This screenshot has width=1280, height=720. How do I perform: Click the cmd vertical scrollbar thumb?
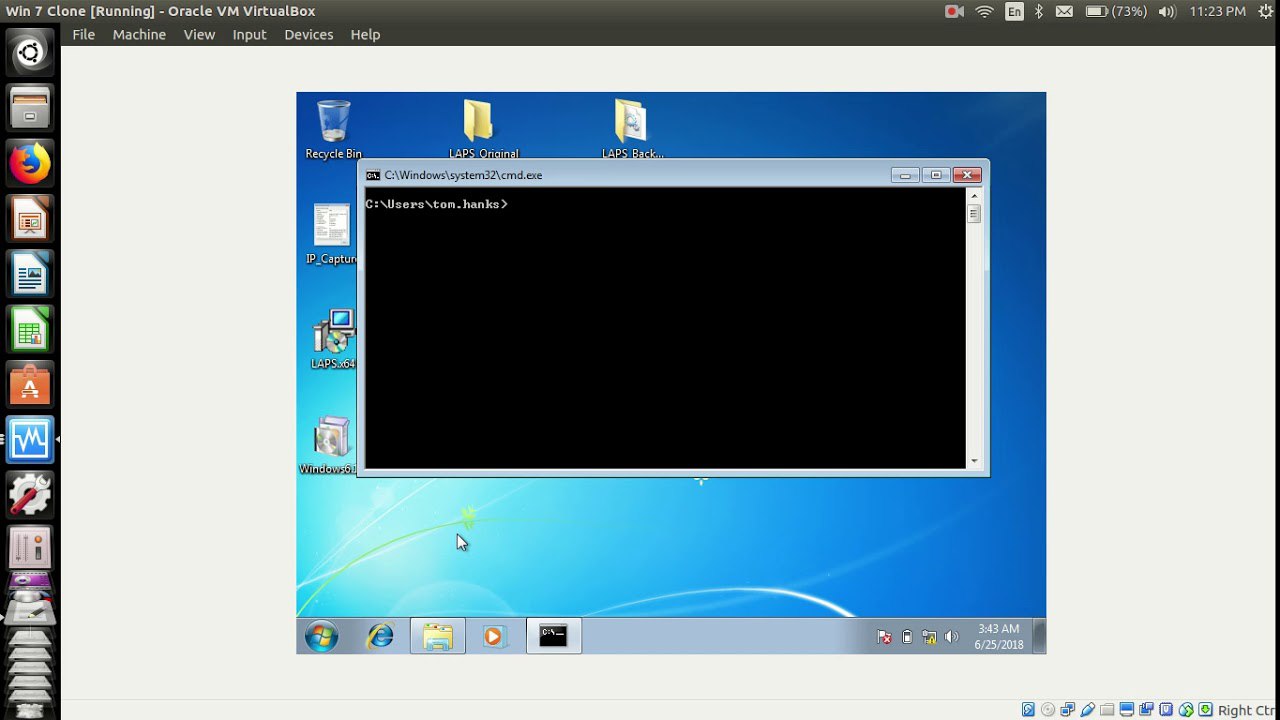pos(974,214)
